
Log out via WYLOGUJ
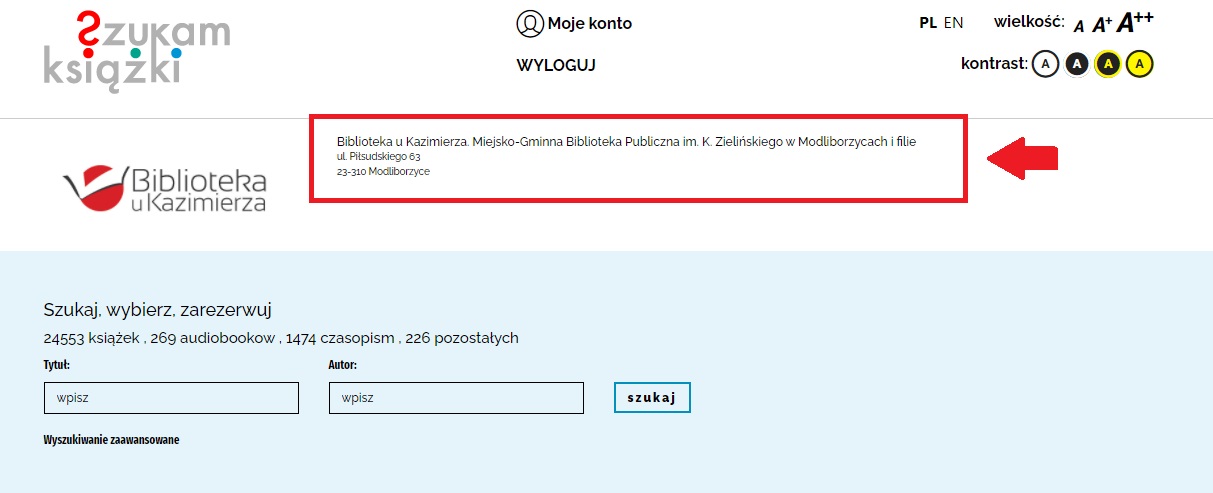[556, 66]
